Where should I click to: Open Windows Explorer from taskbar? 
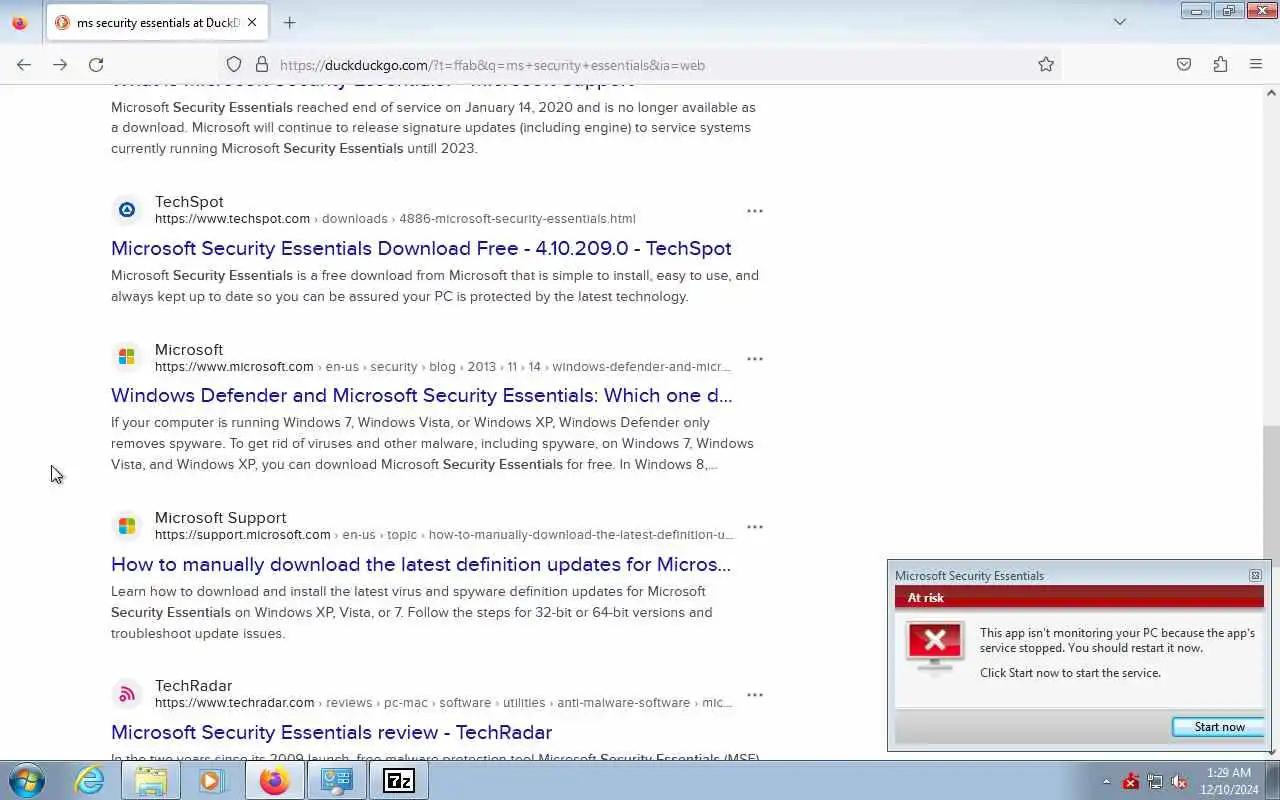tap(151, 780)
